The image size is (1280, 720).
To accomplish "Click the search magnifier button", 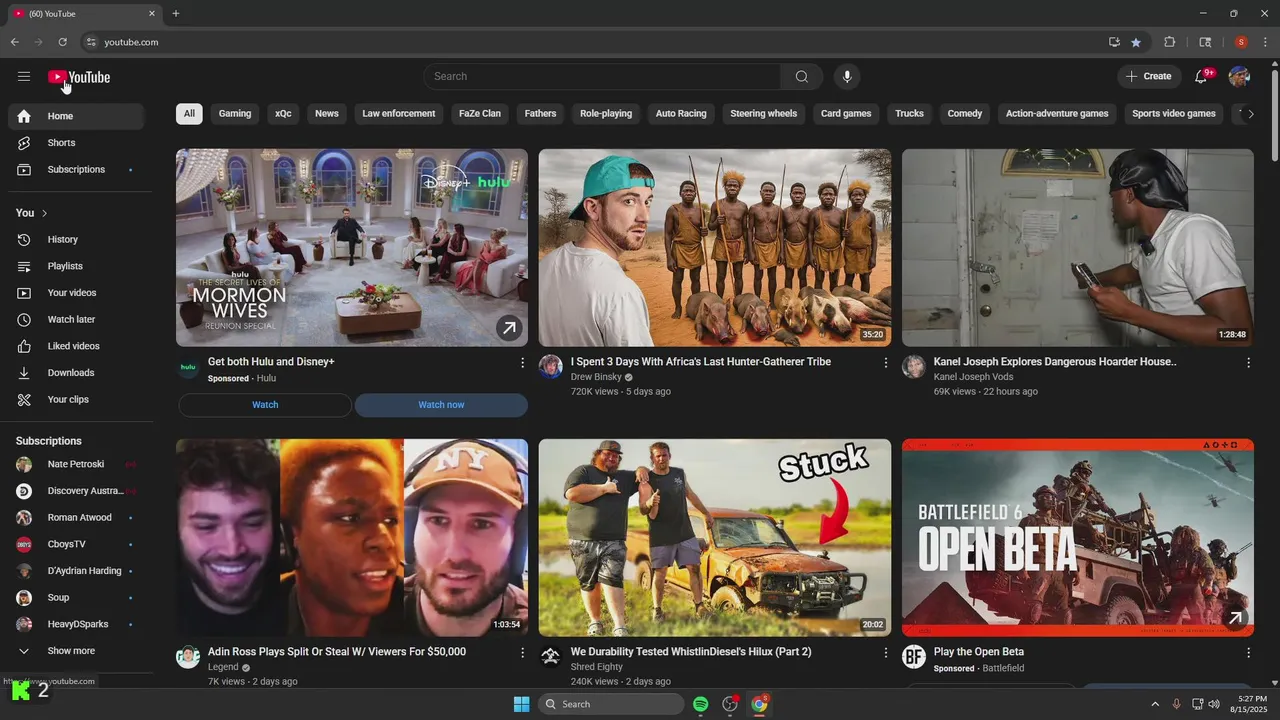I will (x=802, y=76).
